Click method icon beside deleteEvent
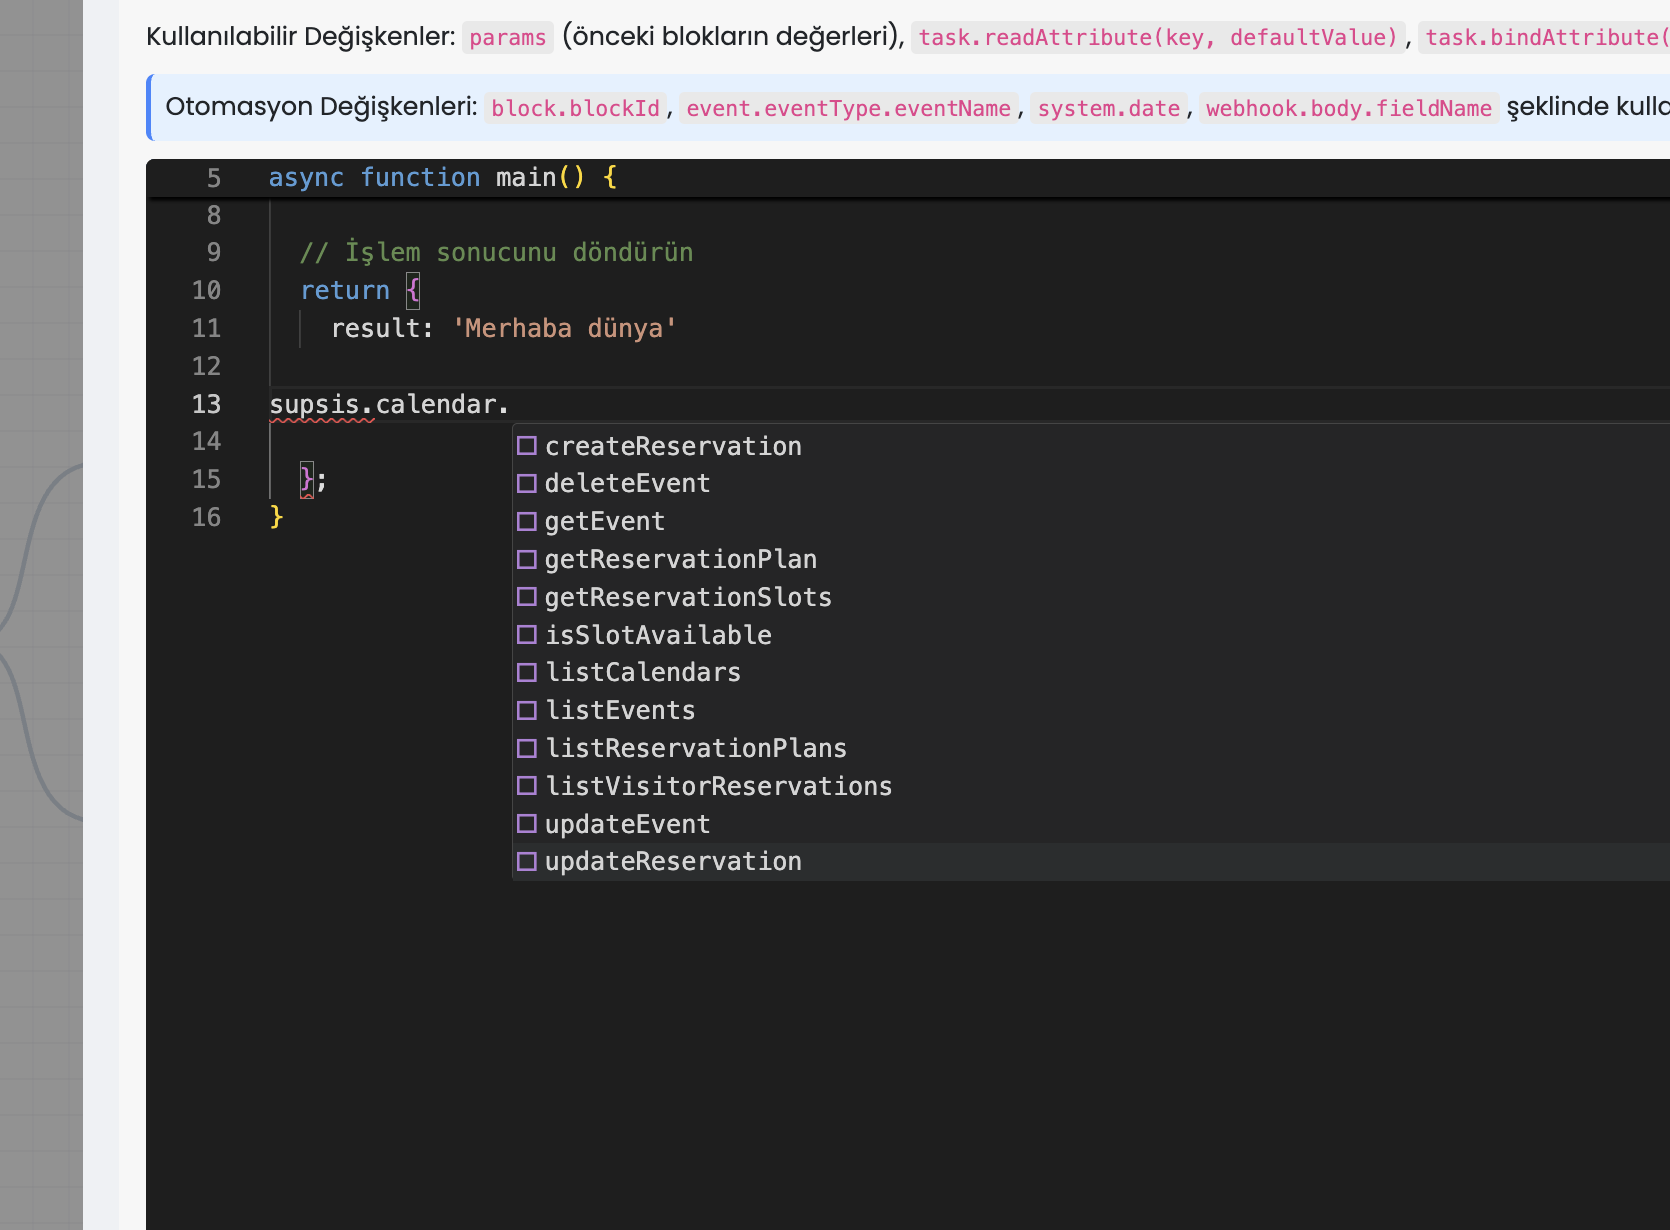The height and width of the screenshot is (1230, 1670). pos(527,484)
